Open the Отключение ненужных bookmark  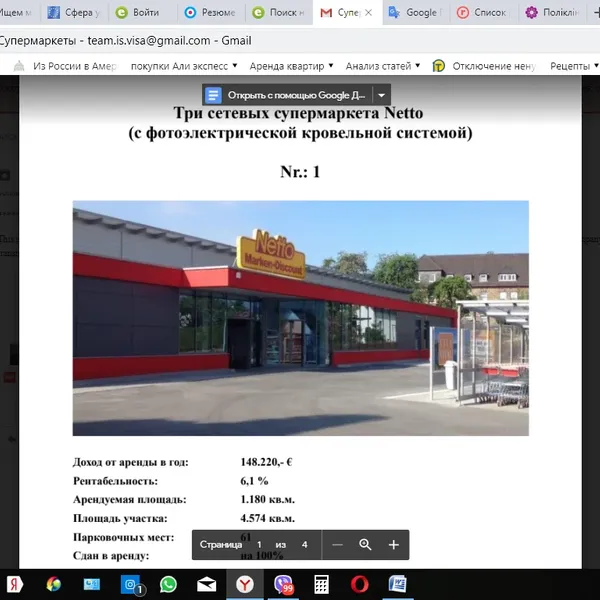(484, 66)
